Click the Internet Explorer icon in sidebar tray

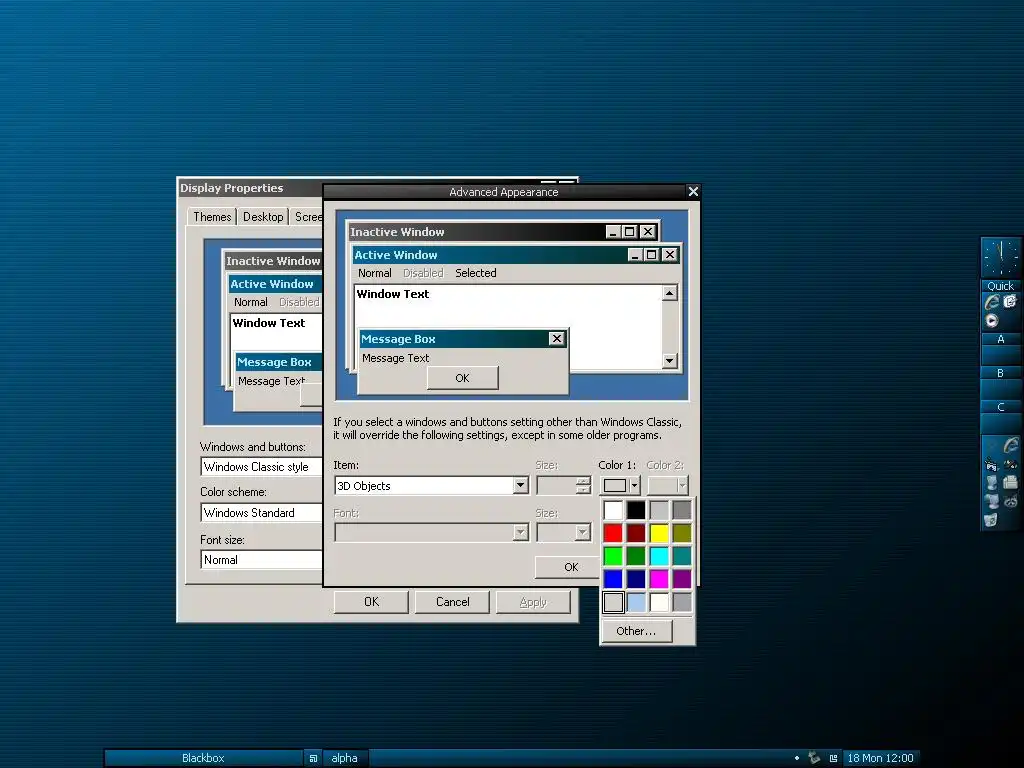click(1011, 445)
